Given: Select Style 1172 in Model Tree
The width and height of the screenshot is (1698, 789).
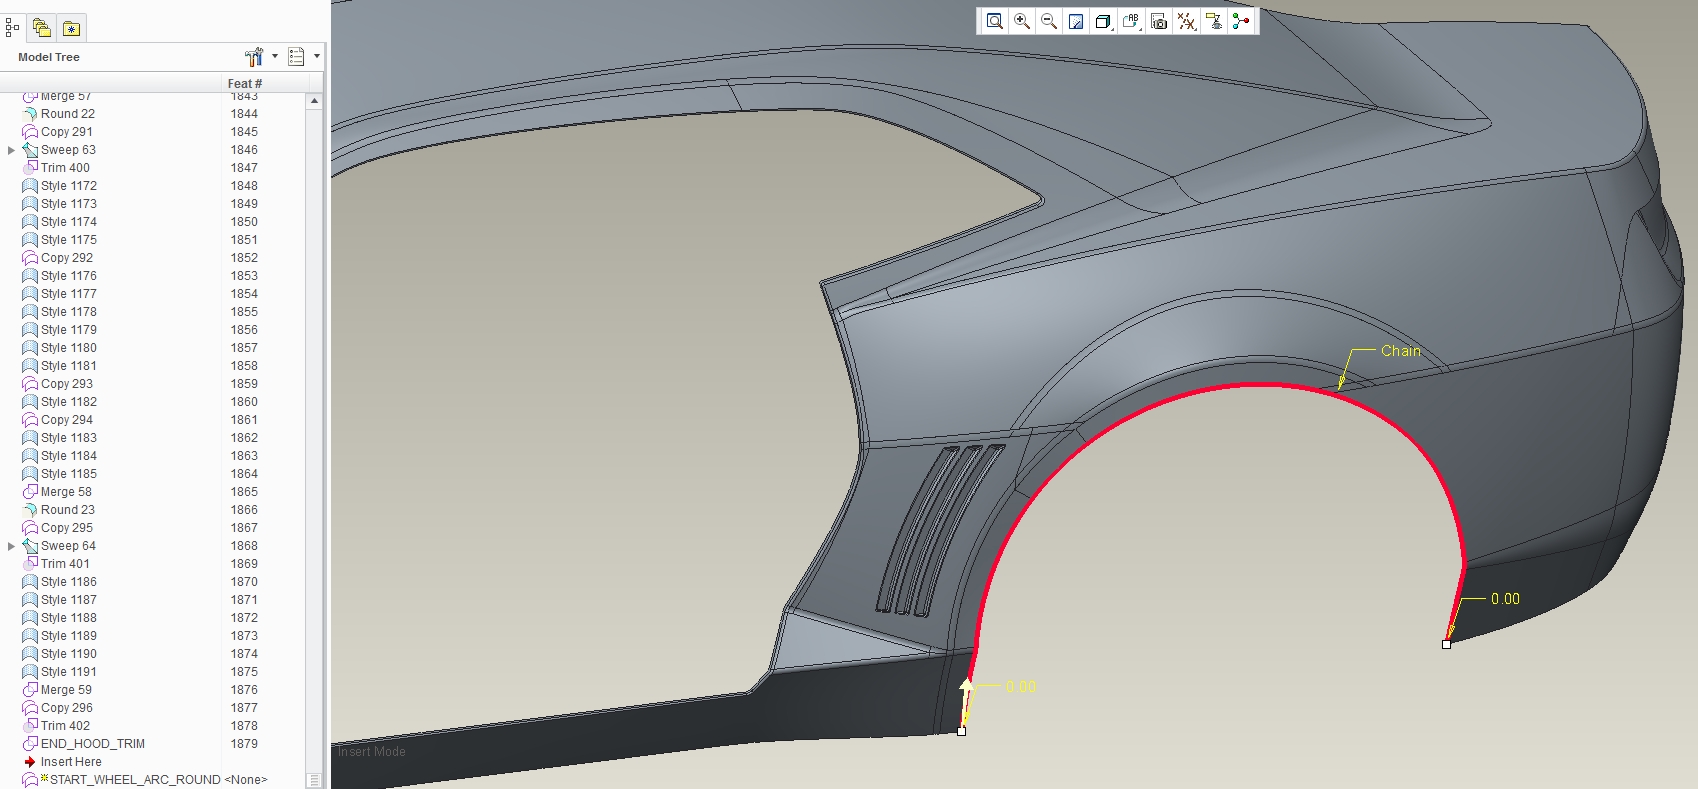Looking at the screenshot, I should click(69, 186).
